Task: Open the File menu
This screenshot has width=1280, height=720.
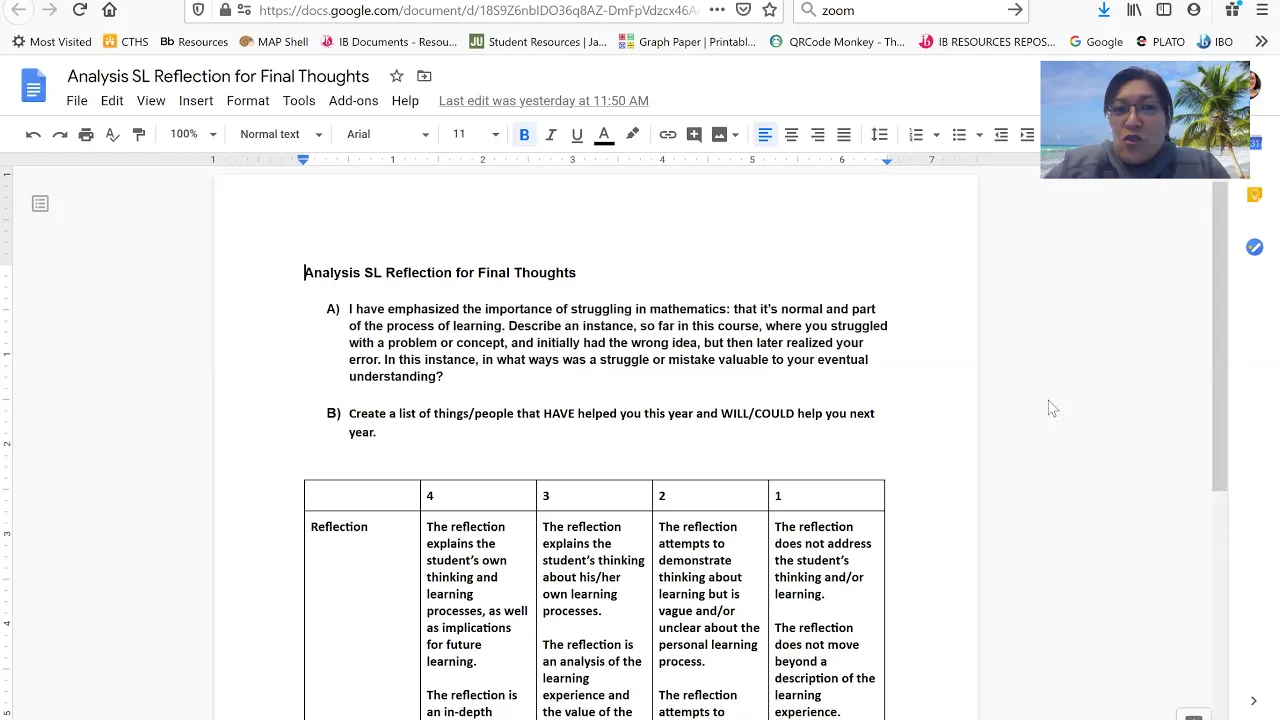Action: [77, 101]
